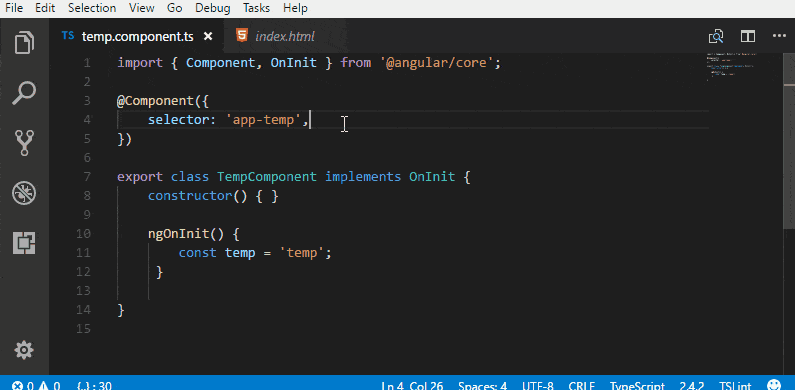The height and width of the screenshot is (390, 795).
Task: Click the word export on line 7
Action: pyautogui.click(x=140, y=177)
